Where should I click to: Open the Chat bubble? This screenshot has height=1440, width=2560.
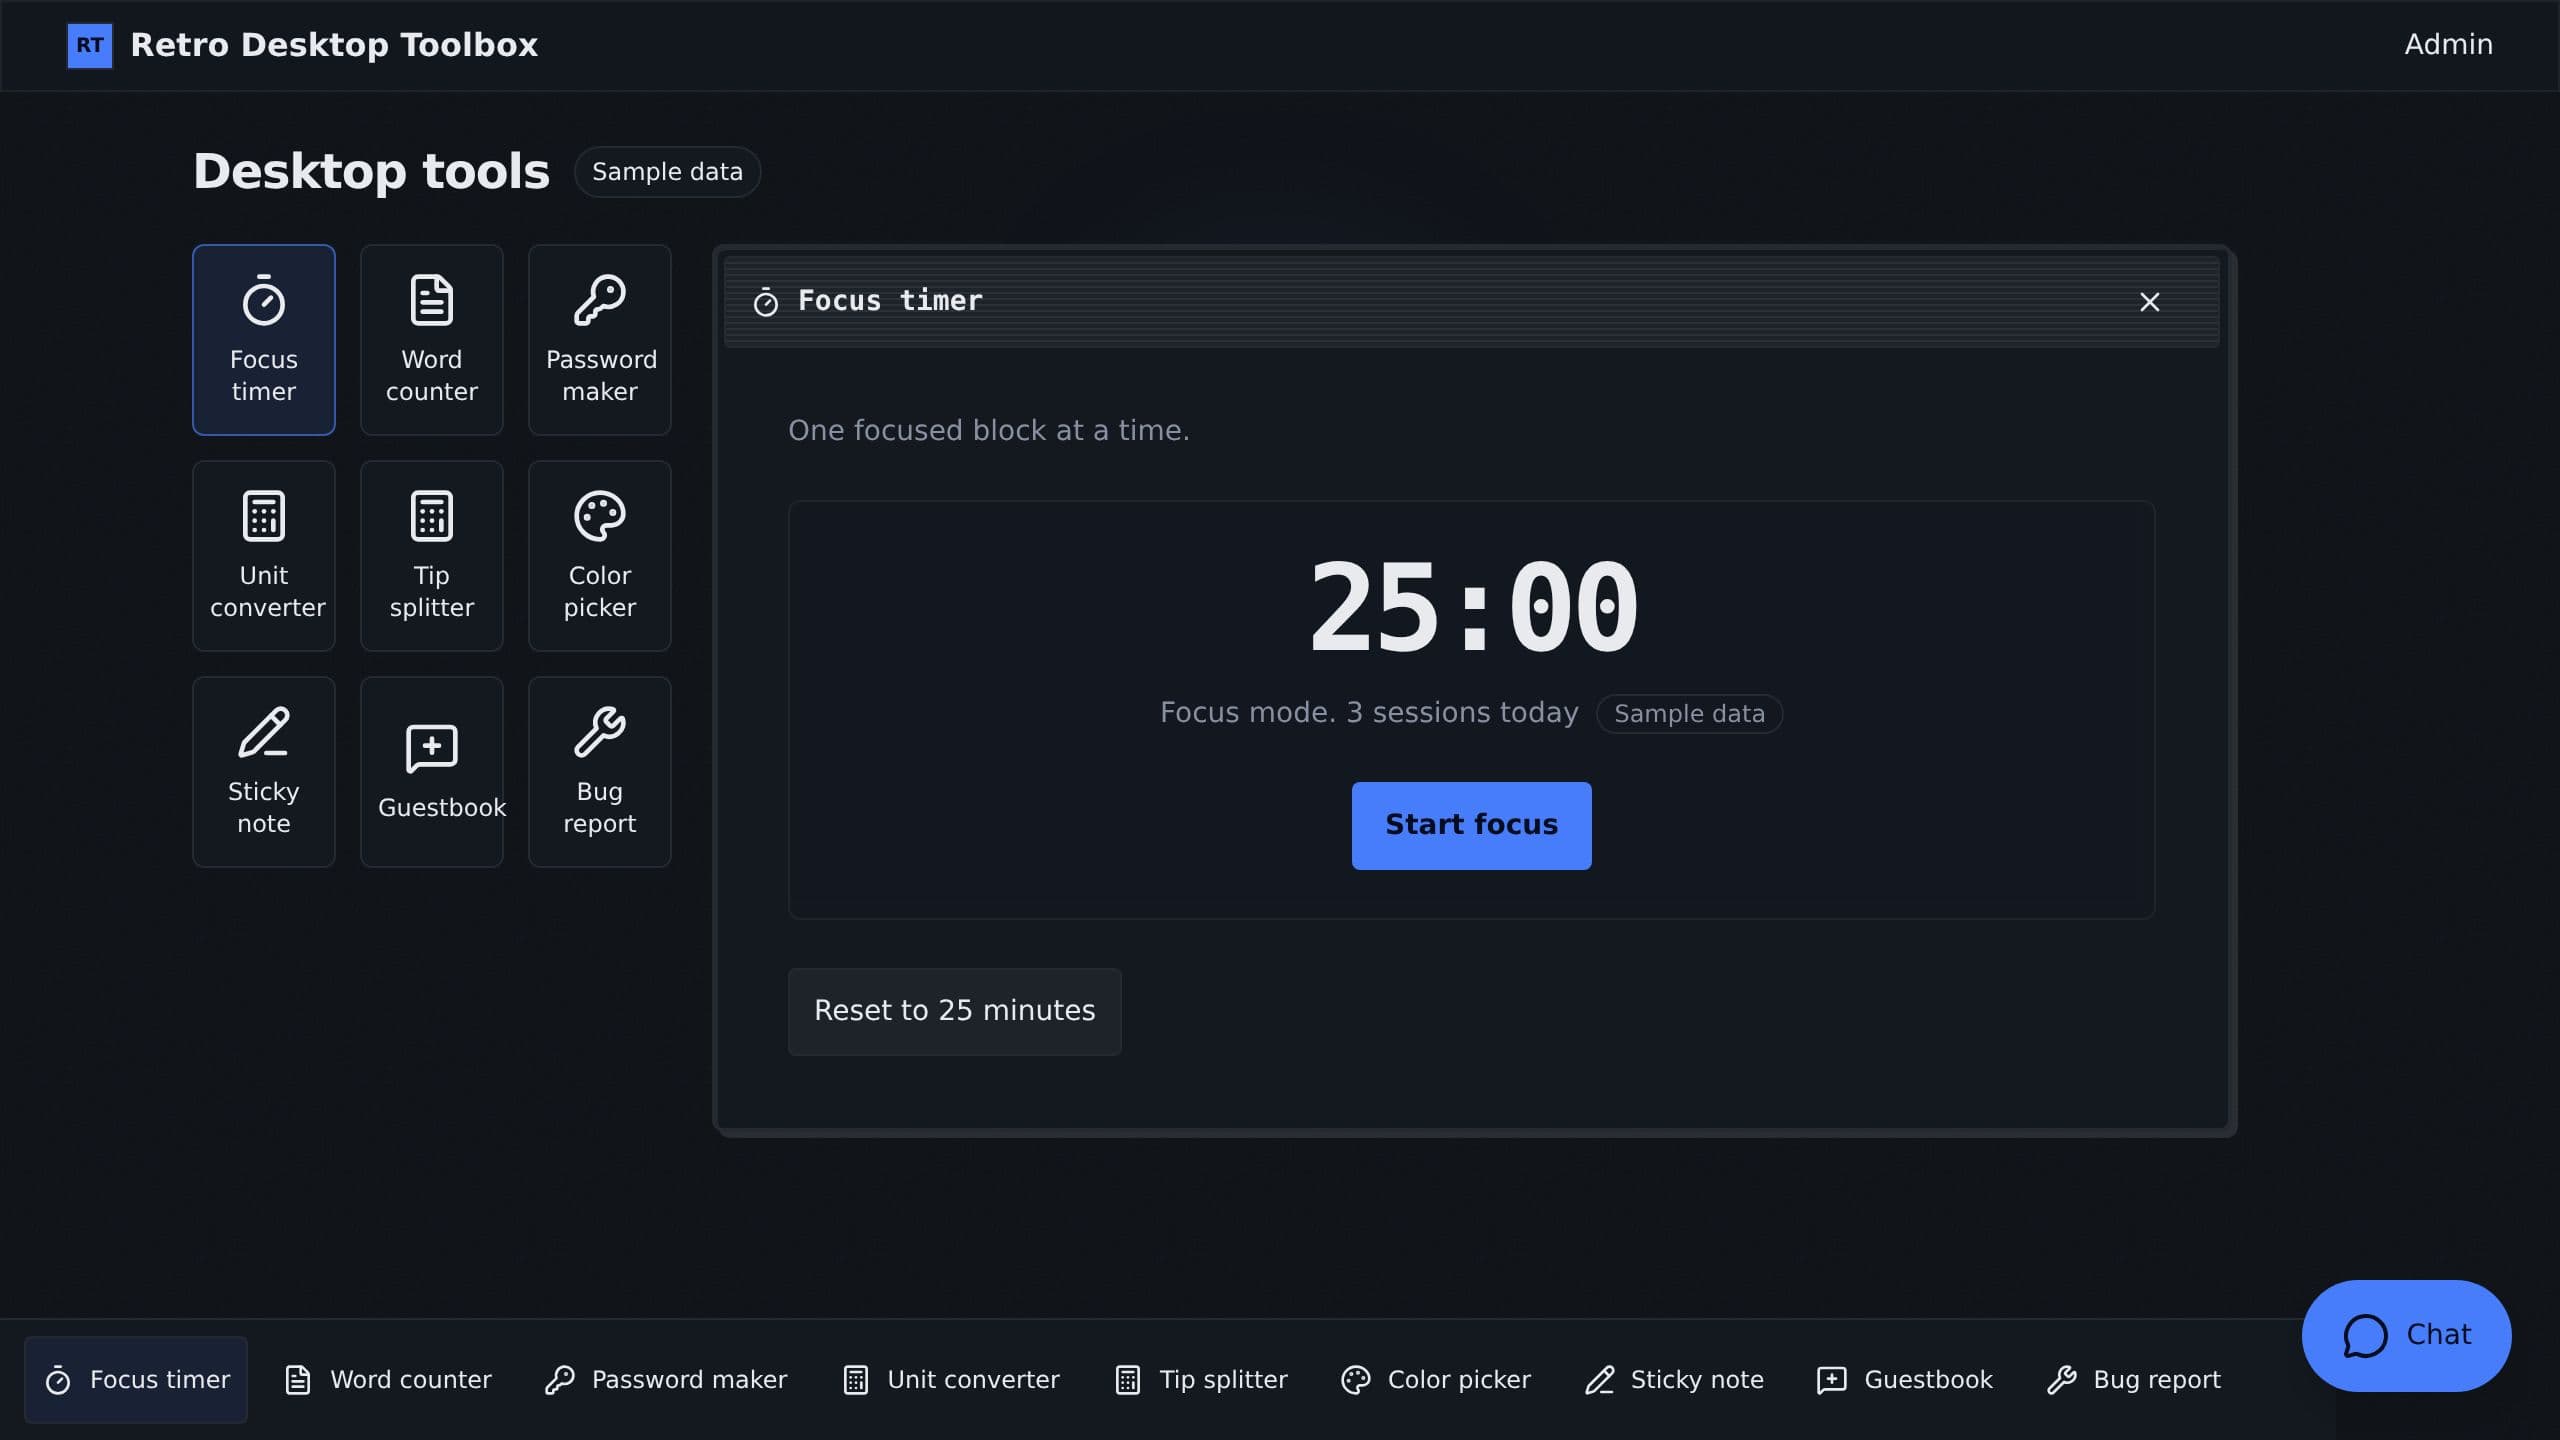point(2406,1335)
